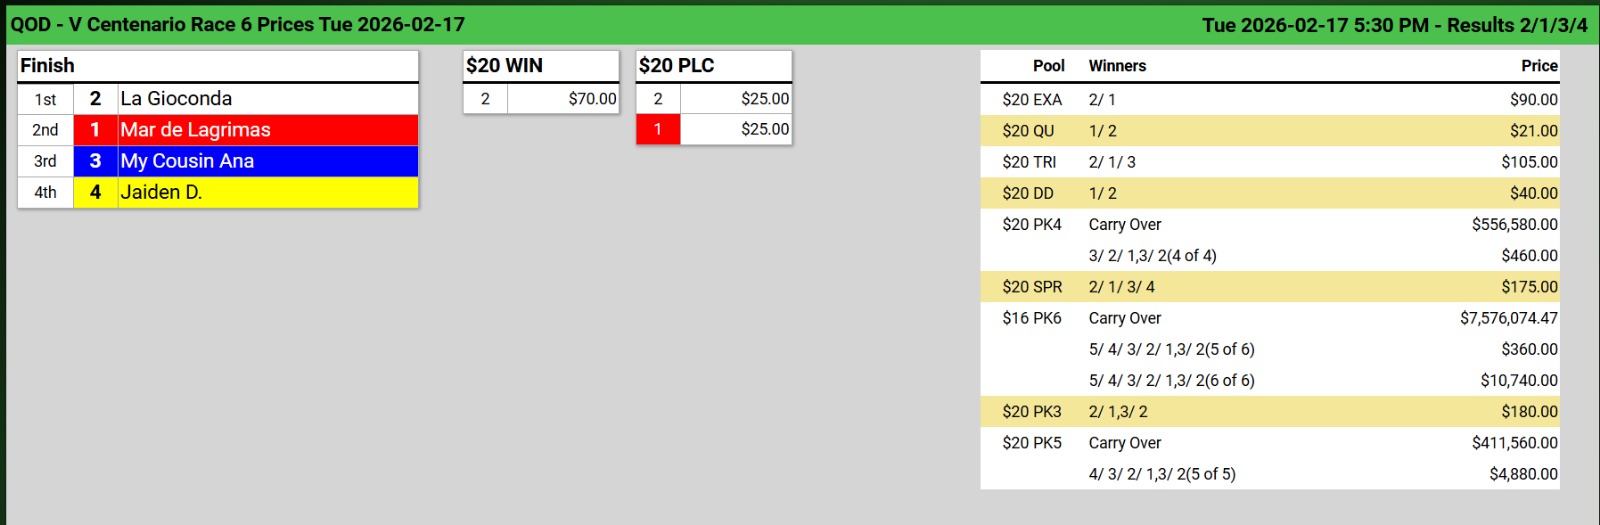This screenshot has height=525, width=1600.
Task: Click the $20 TRI price $105.00
Action: click(x=1529, y=162)
